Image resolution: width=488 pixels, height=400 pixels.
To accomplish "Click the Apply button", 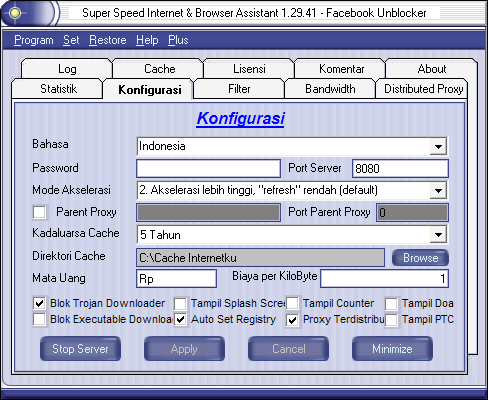I will [x=184, y=349].
